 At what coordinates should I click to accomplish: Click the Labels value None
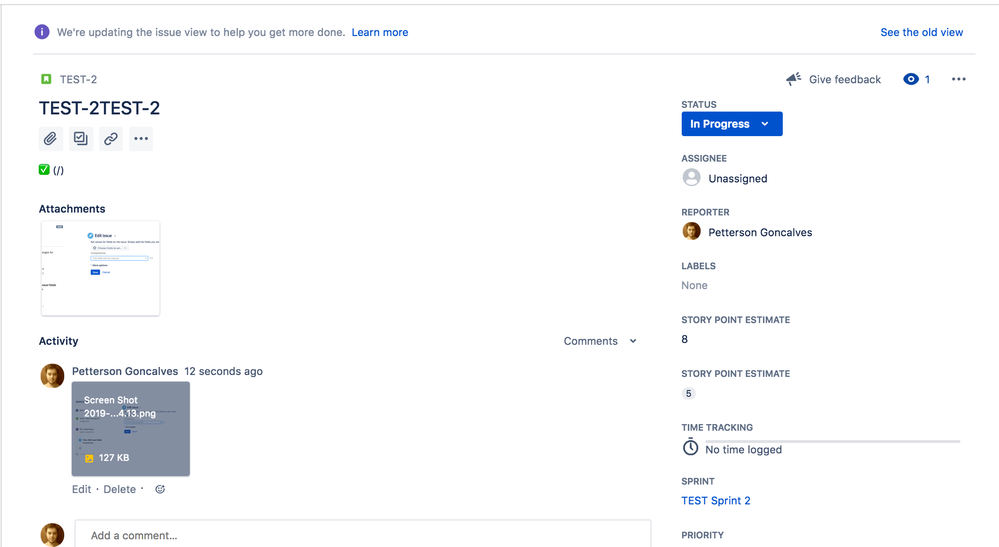coord(694,285)
